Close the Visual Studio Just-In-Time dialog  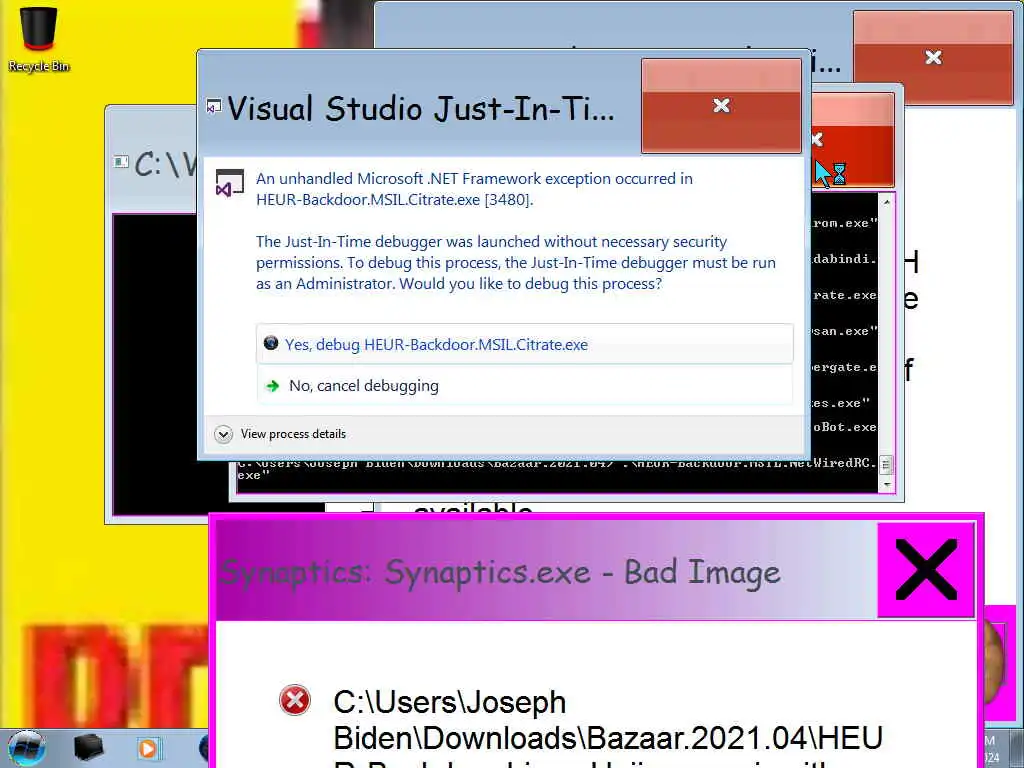click(721, 106)
